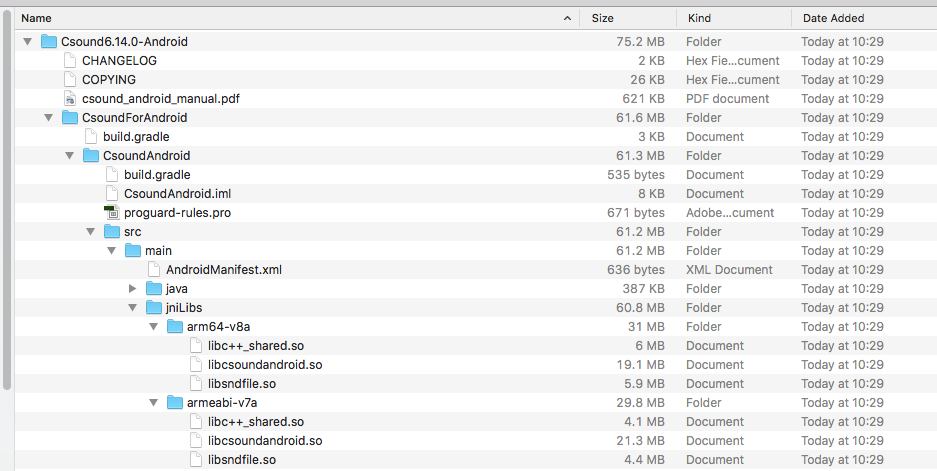Select the armeabi-v7a folder name
The image size is (937, 471).
[222, 403]
